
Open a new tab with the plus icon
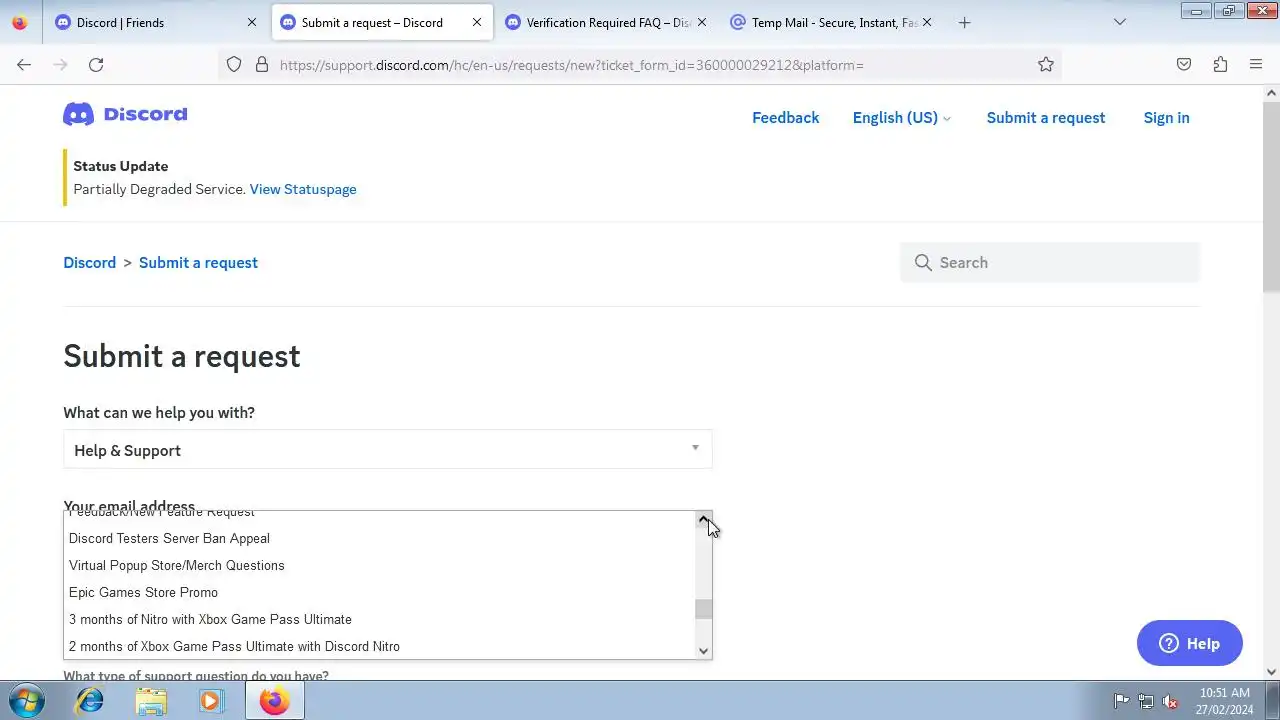pyautogui.click(x=964, y=22)
